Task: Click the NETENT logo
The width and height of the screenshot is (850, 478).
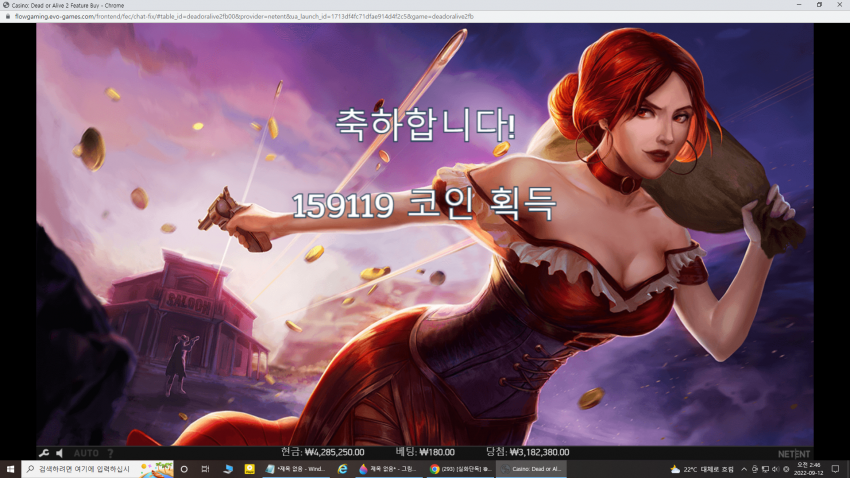Action: point(794,454)
